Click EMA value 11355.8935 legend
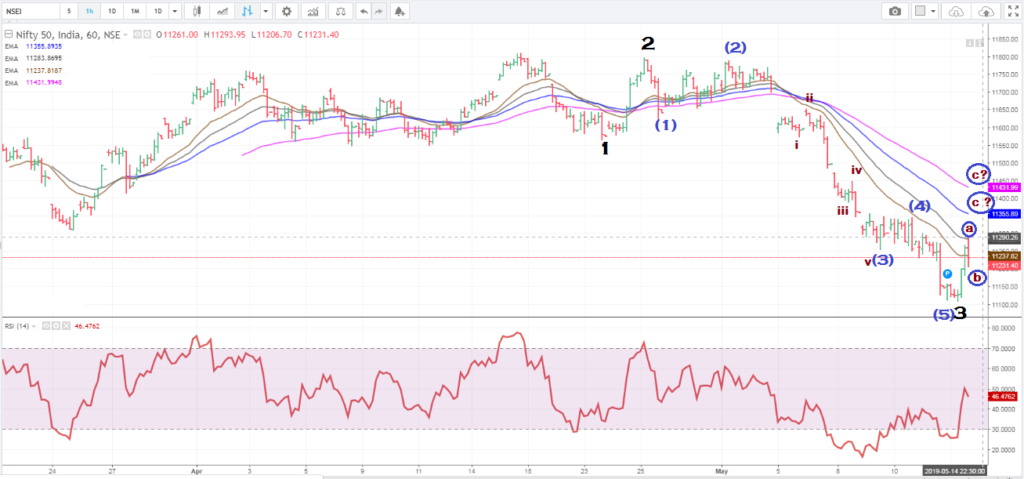Screen dimensions: 1024x479 click(45, 47)
